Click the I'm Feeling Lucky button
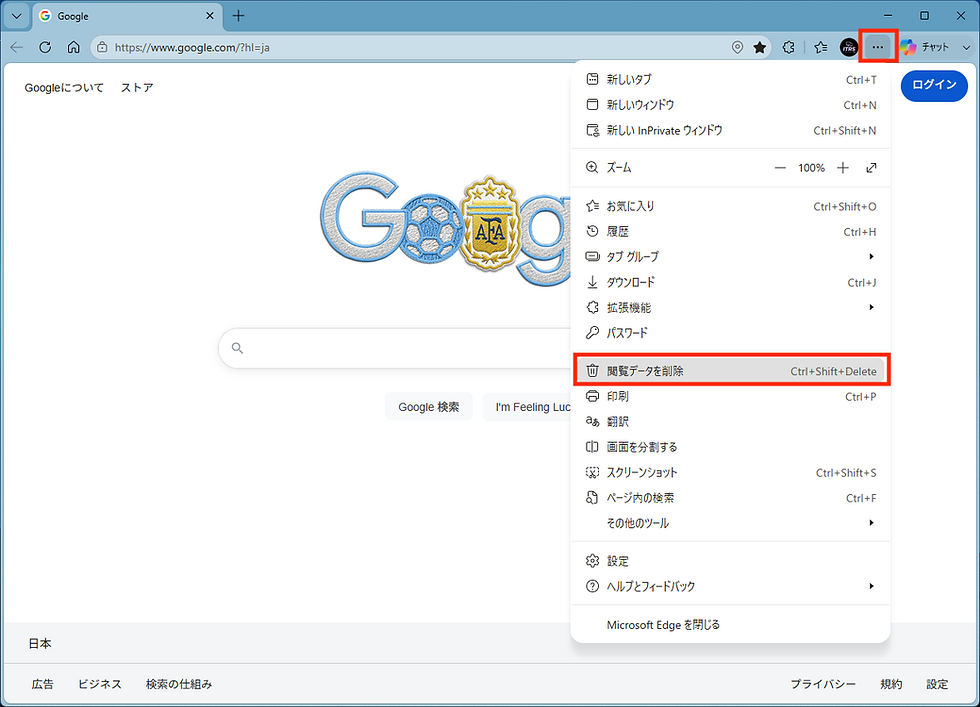This screenshot has width=980, height=707. coord(527,407)
